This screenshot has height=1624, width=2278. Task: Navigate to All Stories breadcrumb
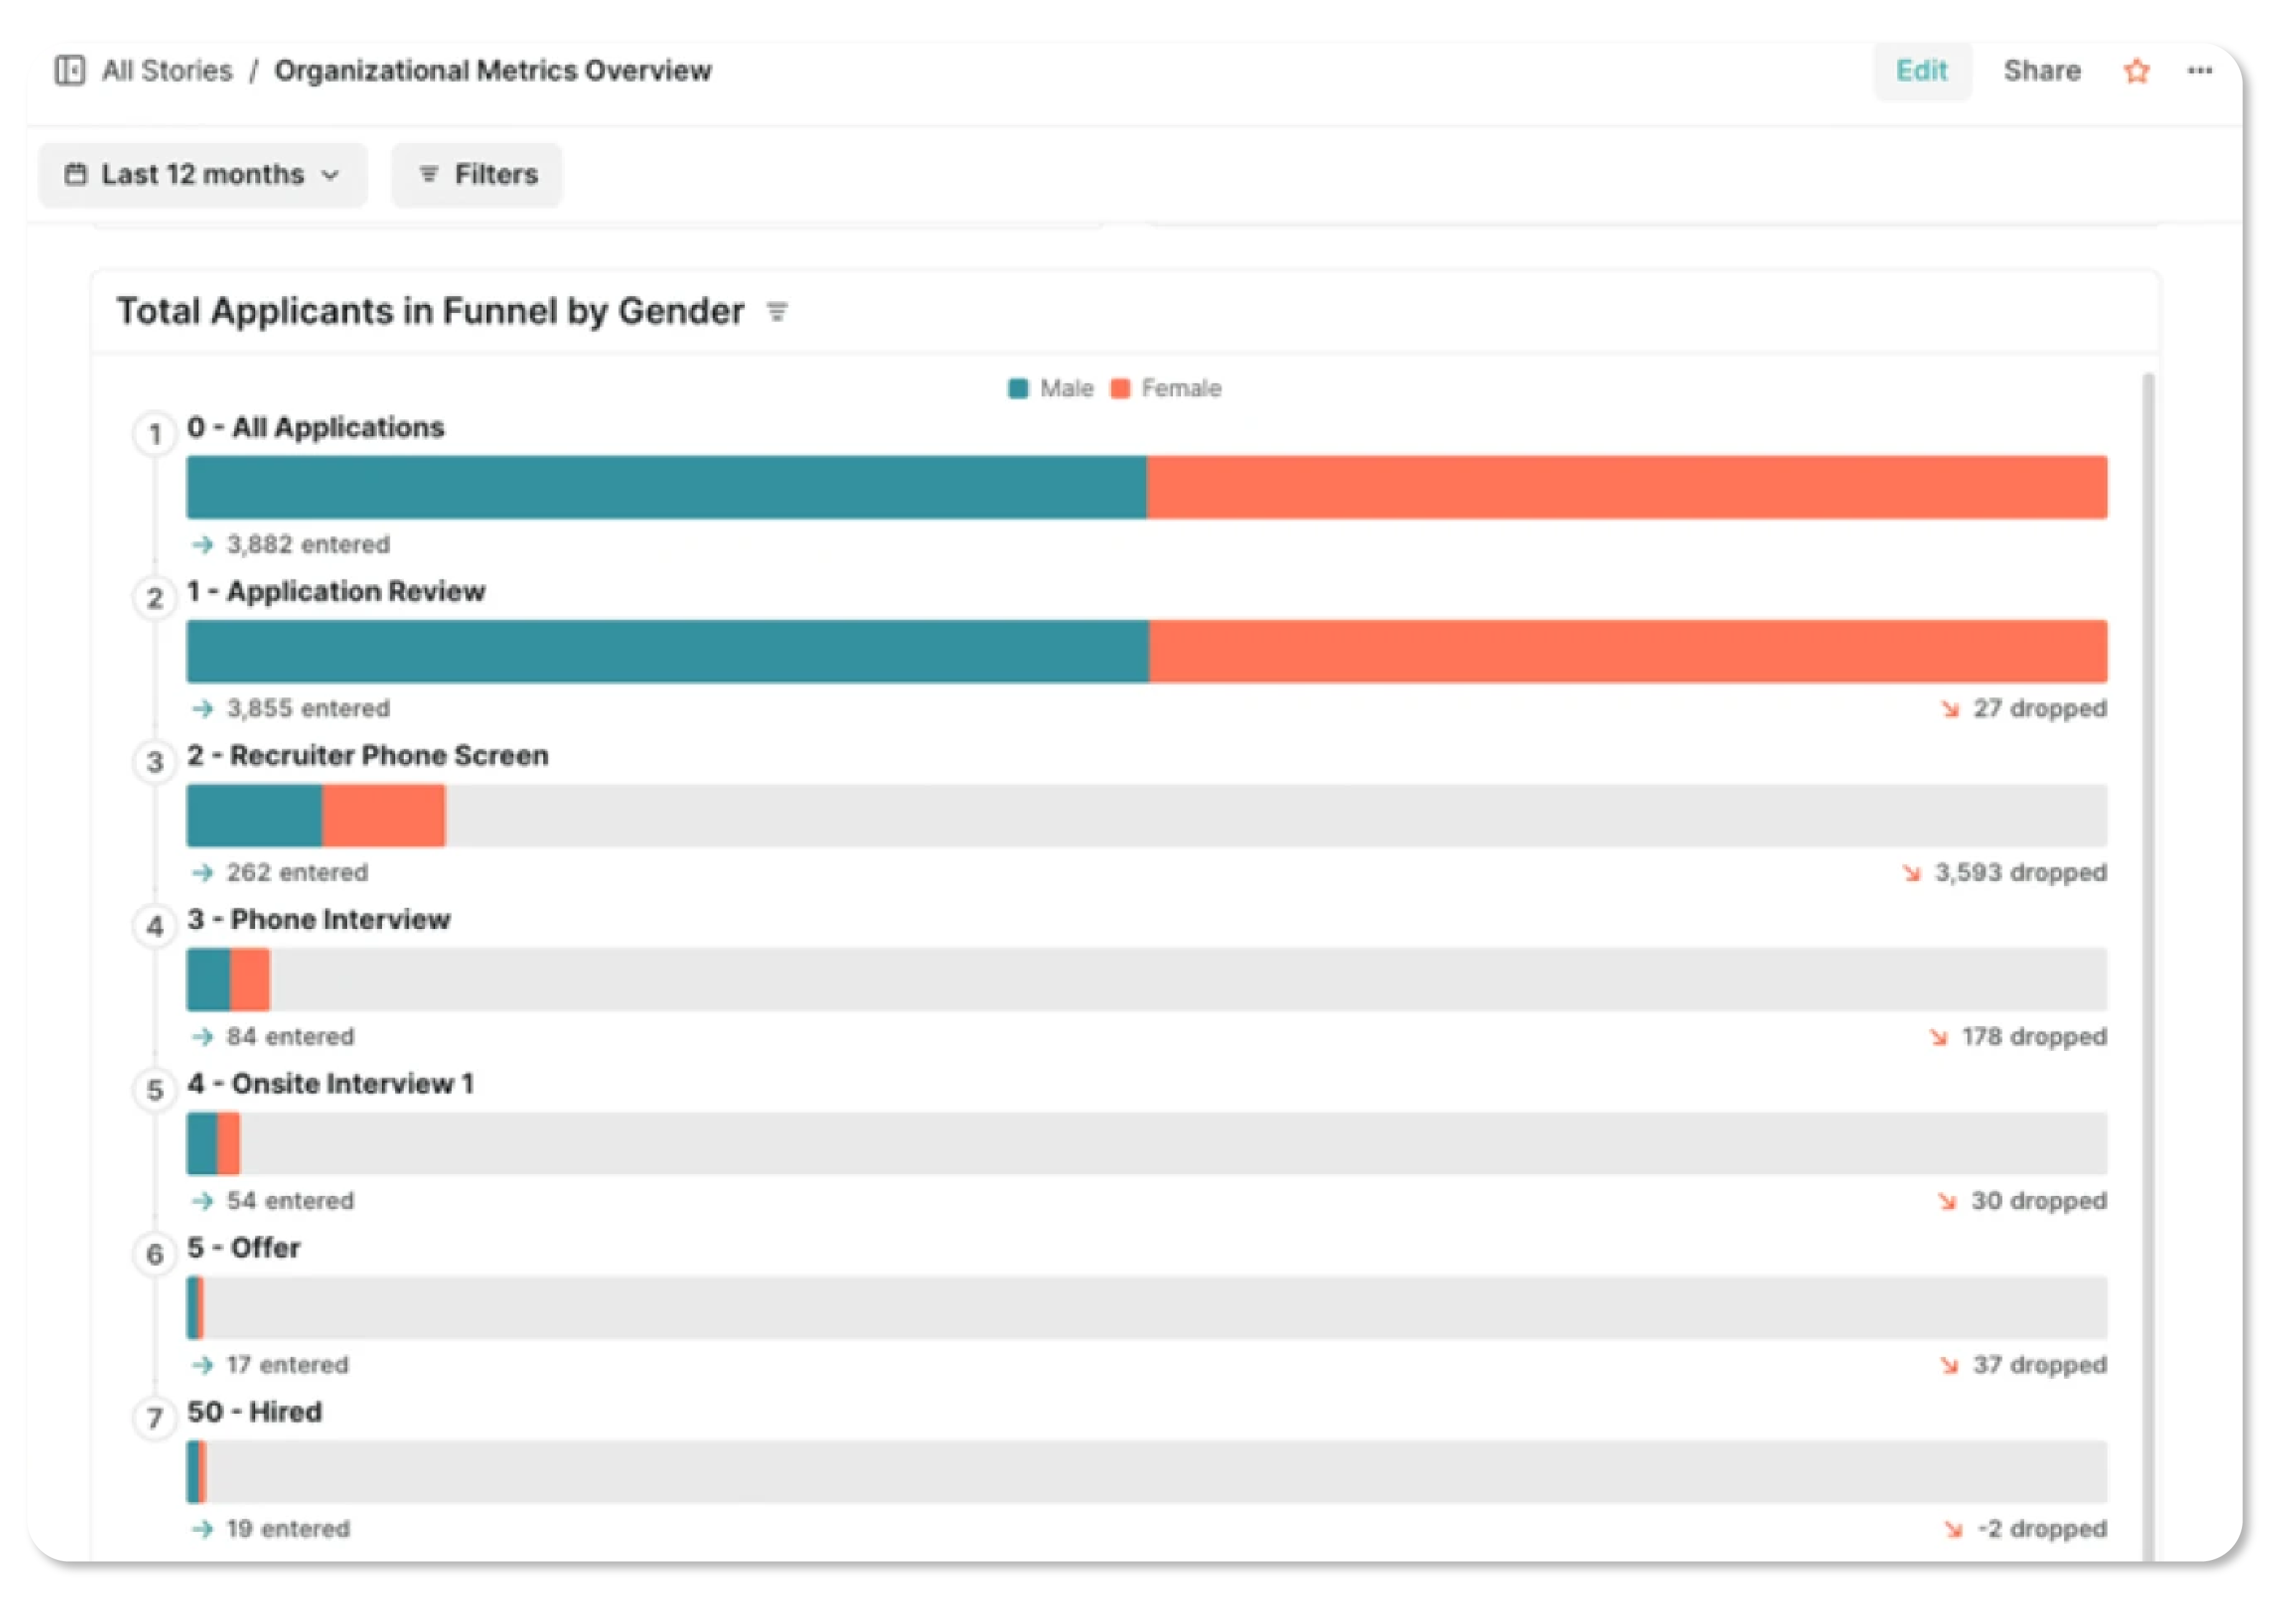(x=166, y=71)
